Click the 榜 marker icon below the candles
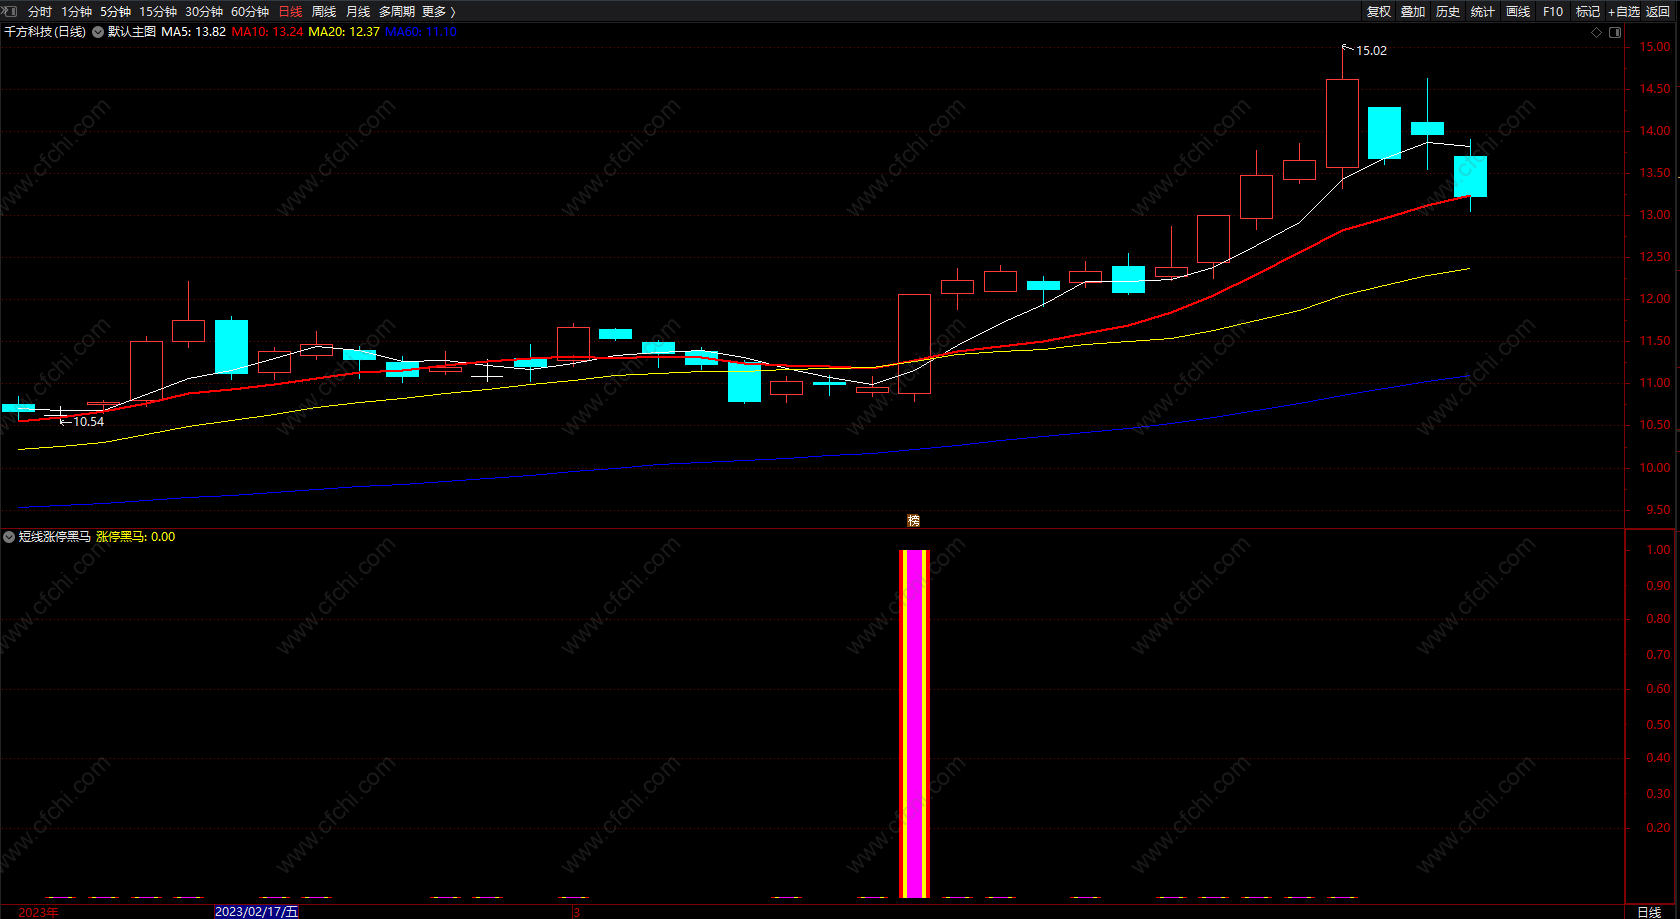Screen dimensions: 1680x919 [x=913, y=520]
